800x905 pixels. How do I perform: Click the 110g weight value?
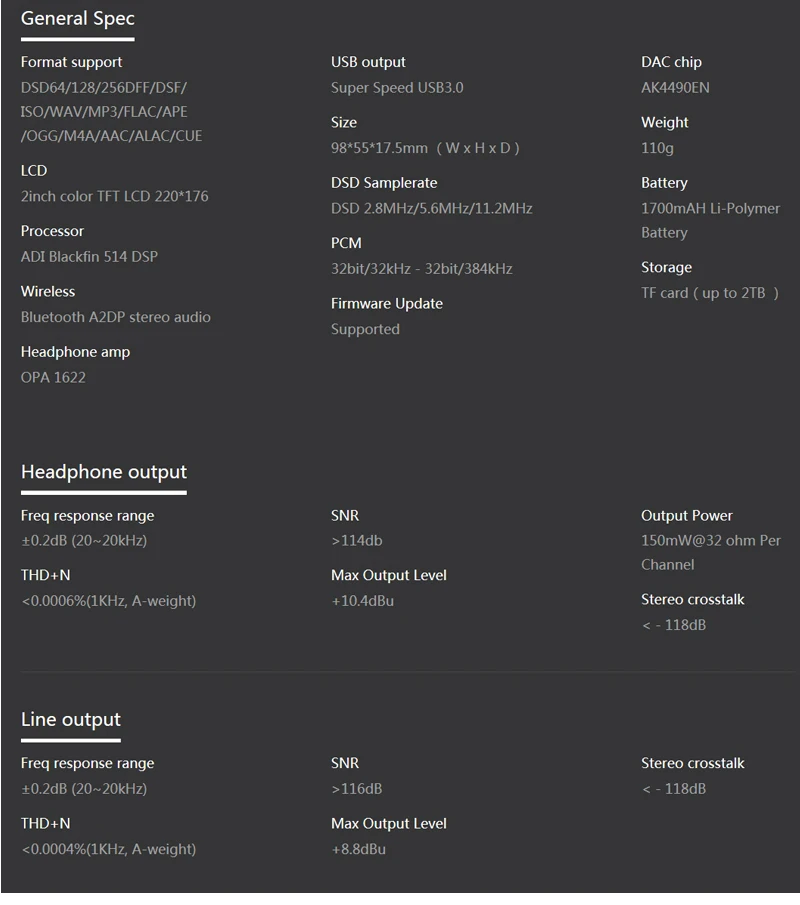657,148
